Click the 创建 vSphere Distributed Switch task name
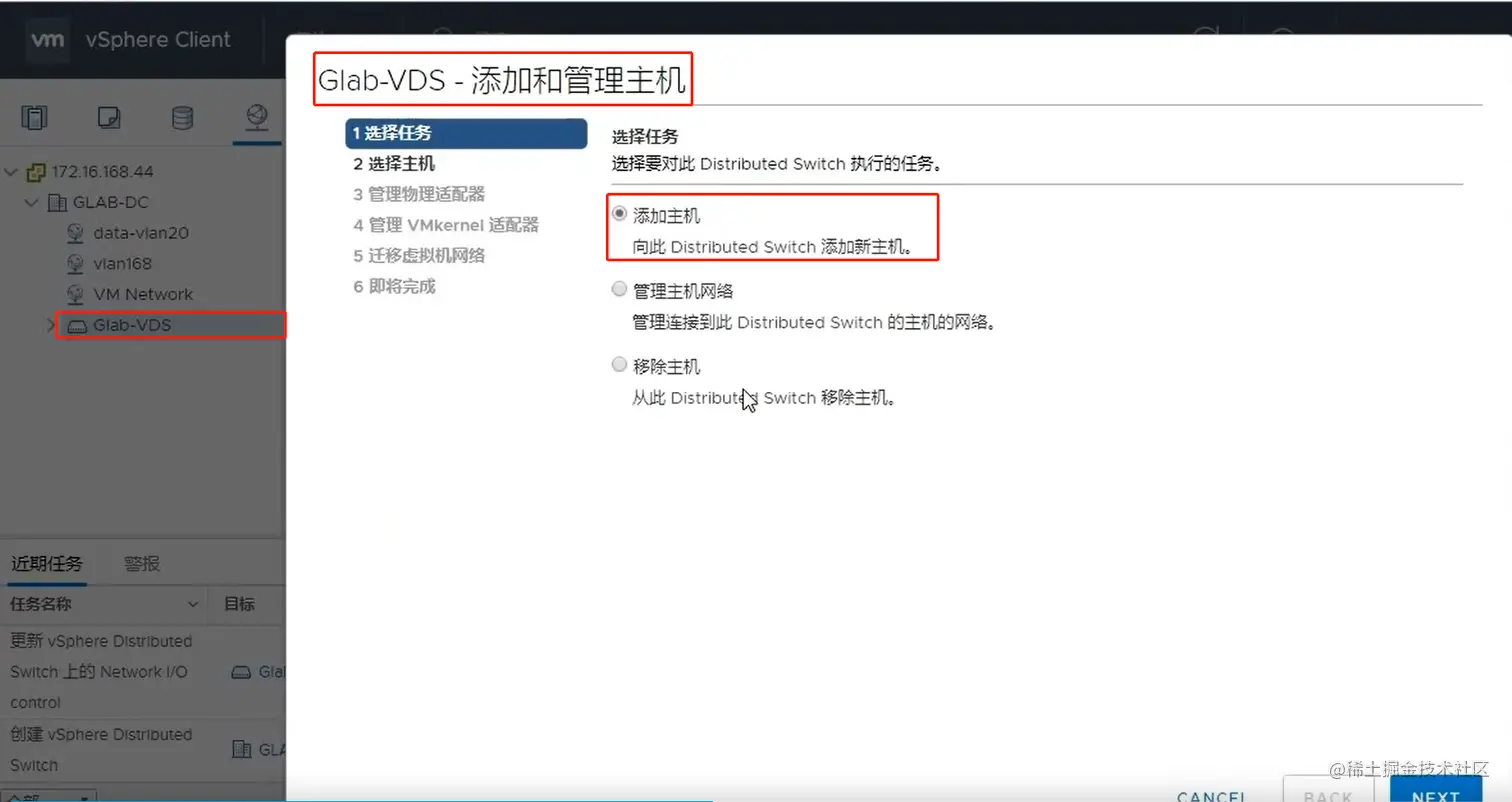The image size is (1512, 802). pyautogui.click(x=101, y=749)
